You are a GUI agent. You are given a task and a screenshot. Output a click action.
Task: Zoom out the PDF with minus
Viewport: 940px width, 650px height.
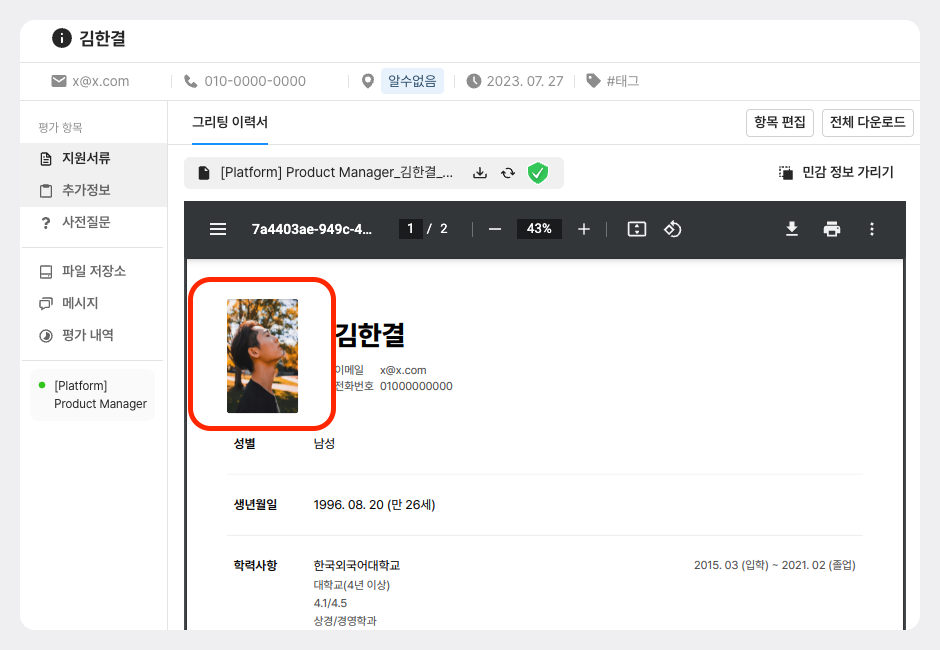point(495,229)
